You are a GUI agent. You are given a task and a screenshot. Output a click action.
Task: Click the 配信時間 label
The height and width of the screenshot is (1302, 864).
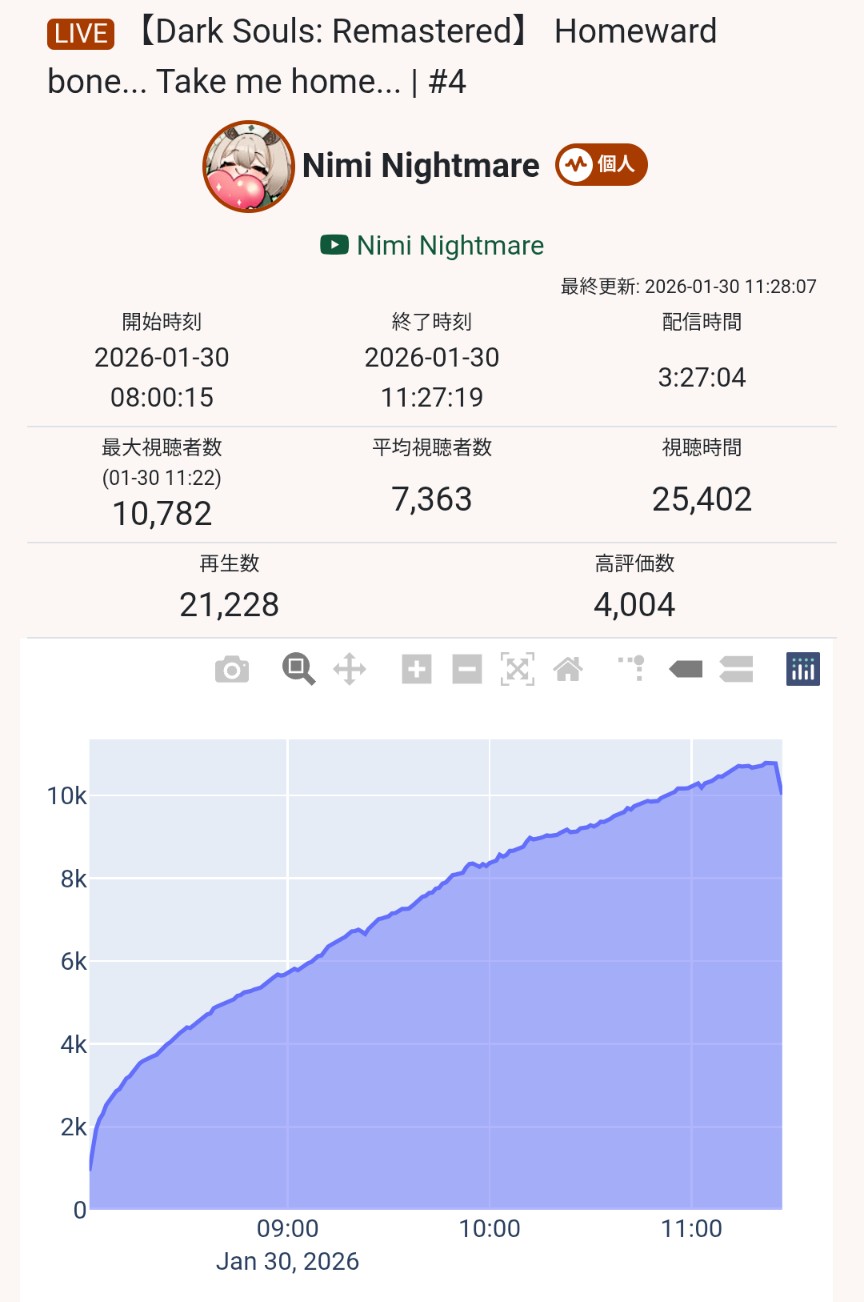tap(702, 322)
